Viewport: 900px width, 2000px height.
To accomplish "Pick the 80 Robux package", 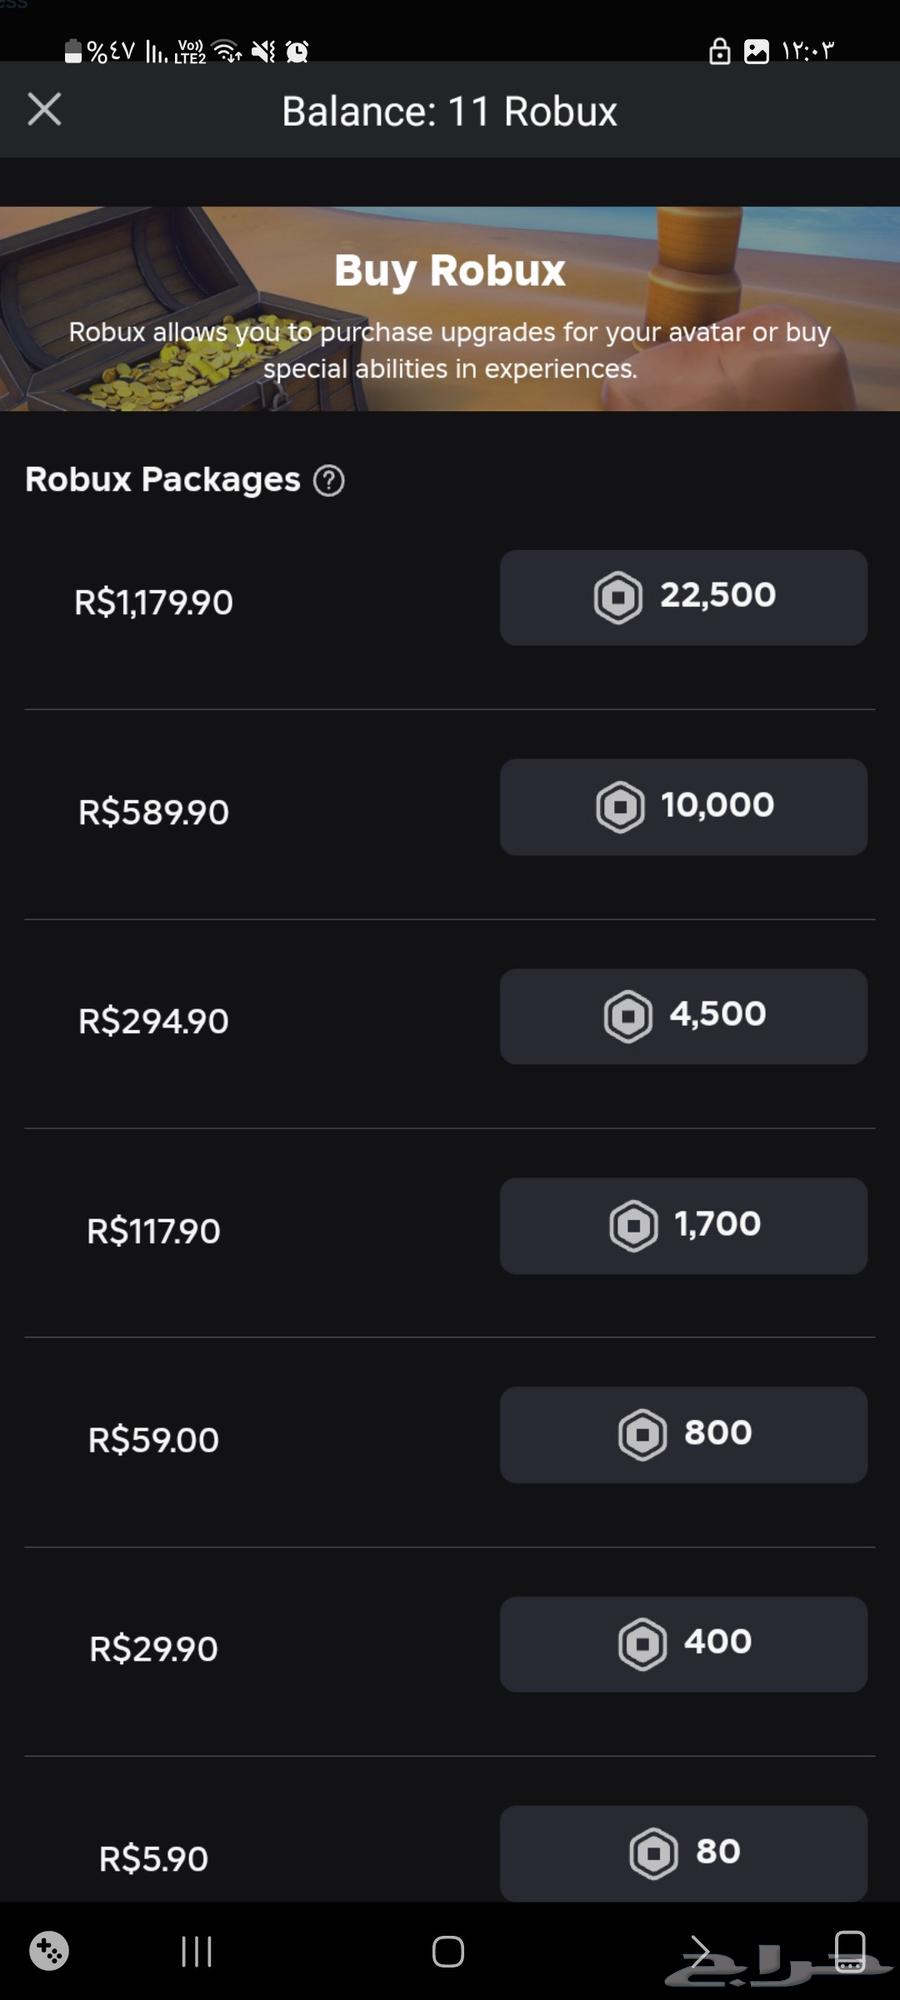I will pyautogui.click(x=683, y=1852).
